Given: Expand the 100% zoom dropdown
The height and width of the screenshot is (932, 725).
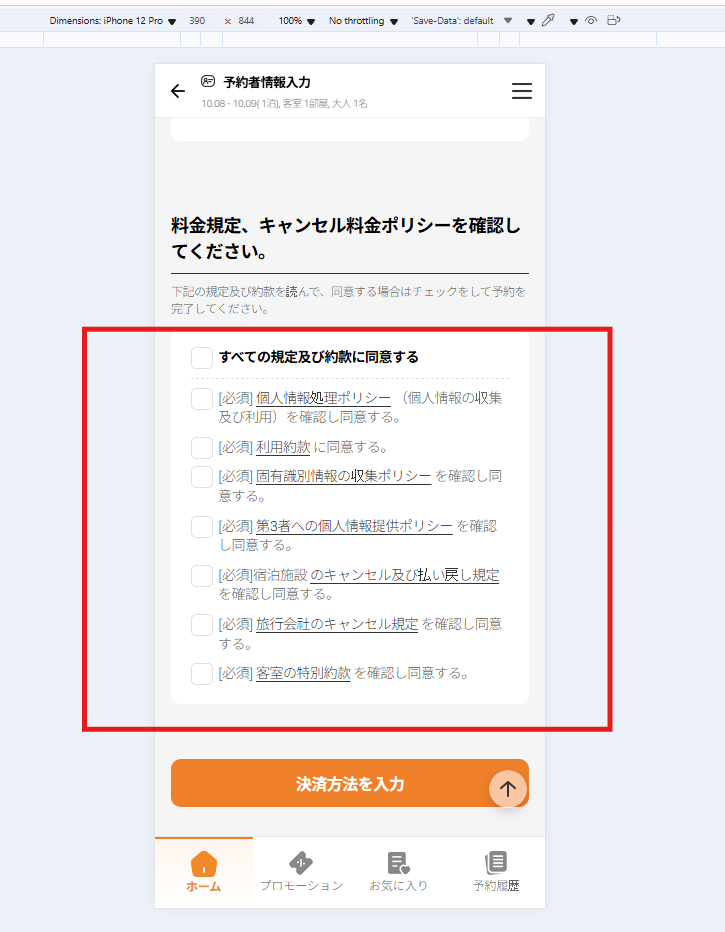Looking at the screenshot, I should point(297,21).
